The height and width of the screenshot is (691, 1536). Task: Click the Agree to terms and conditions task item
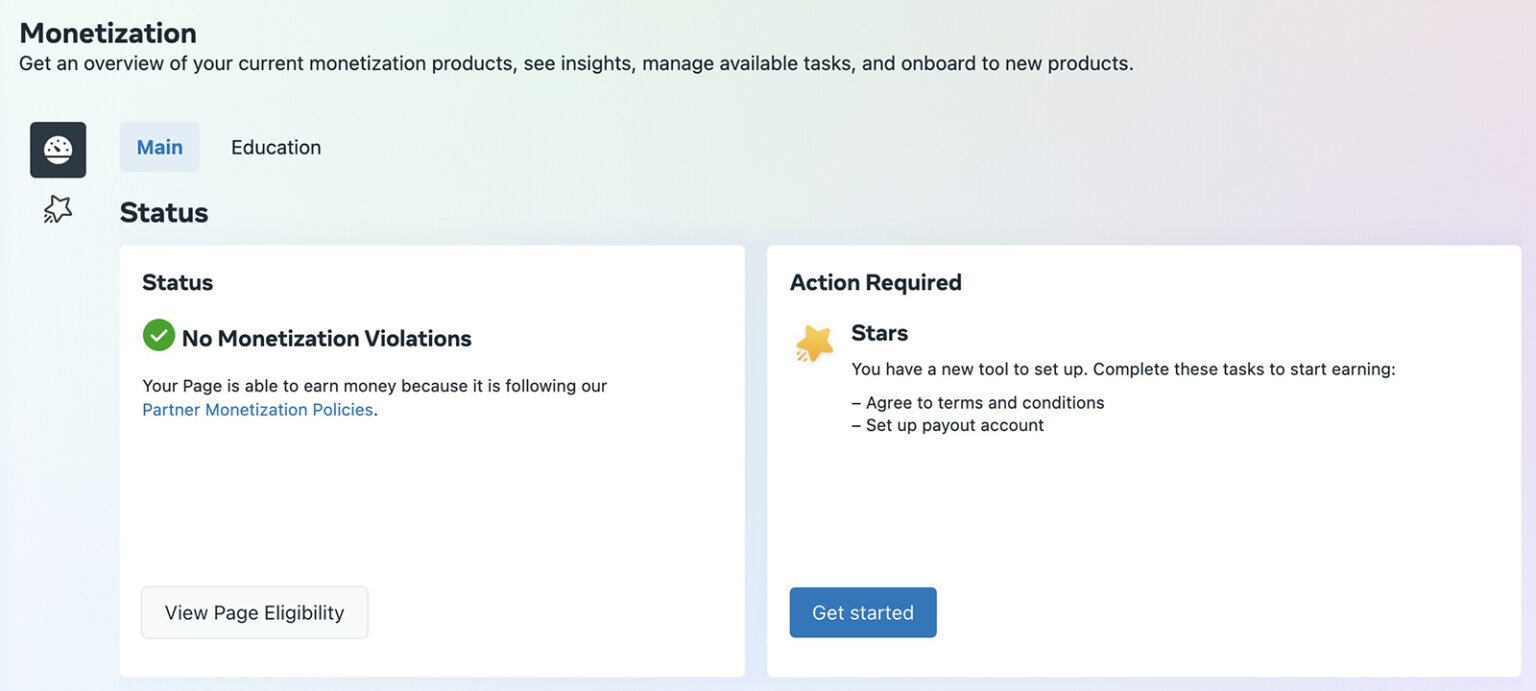click(x=978, y=402)
